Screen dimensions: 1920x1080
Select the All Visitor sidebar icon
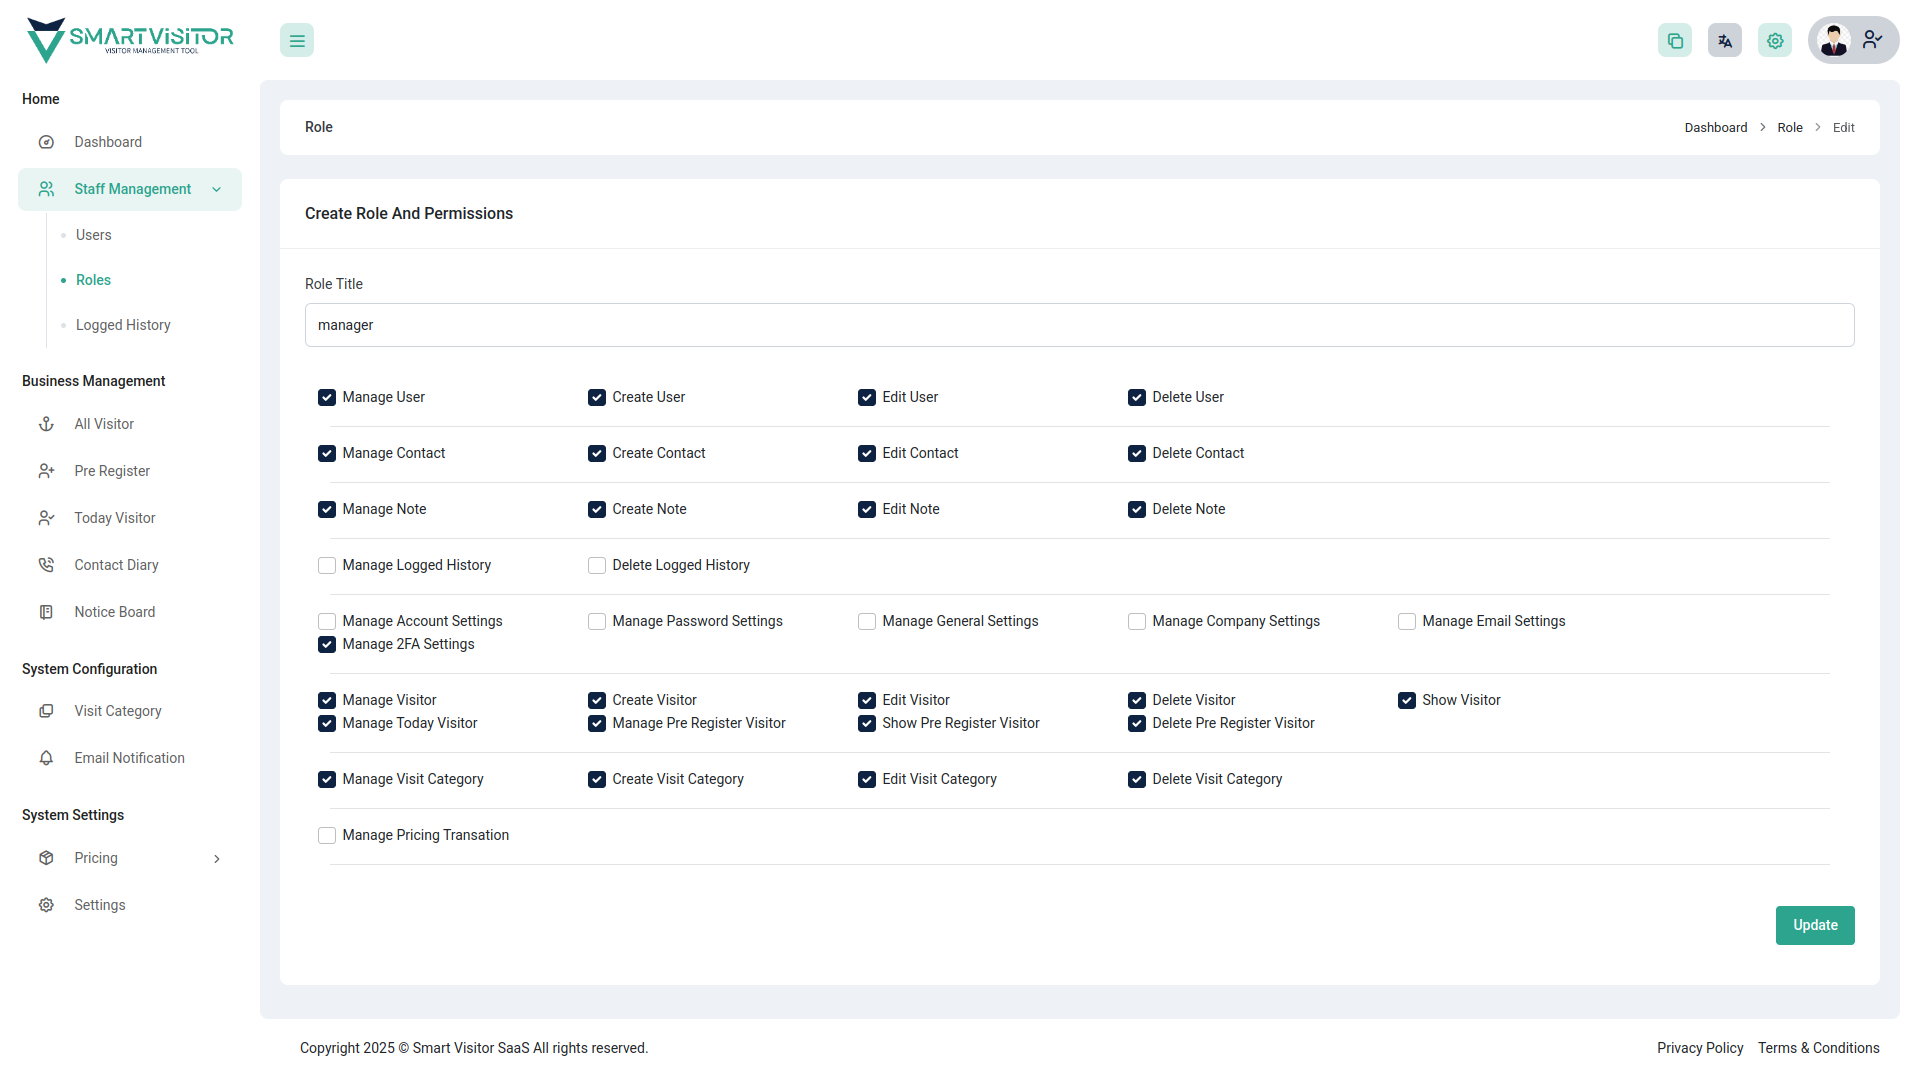[x=46, y=424]
